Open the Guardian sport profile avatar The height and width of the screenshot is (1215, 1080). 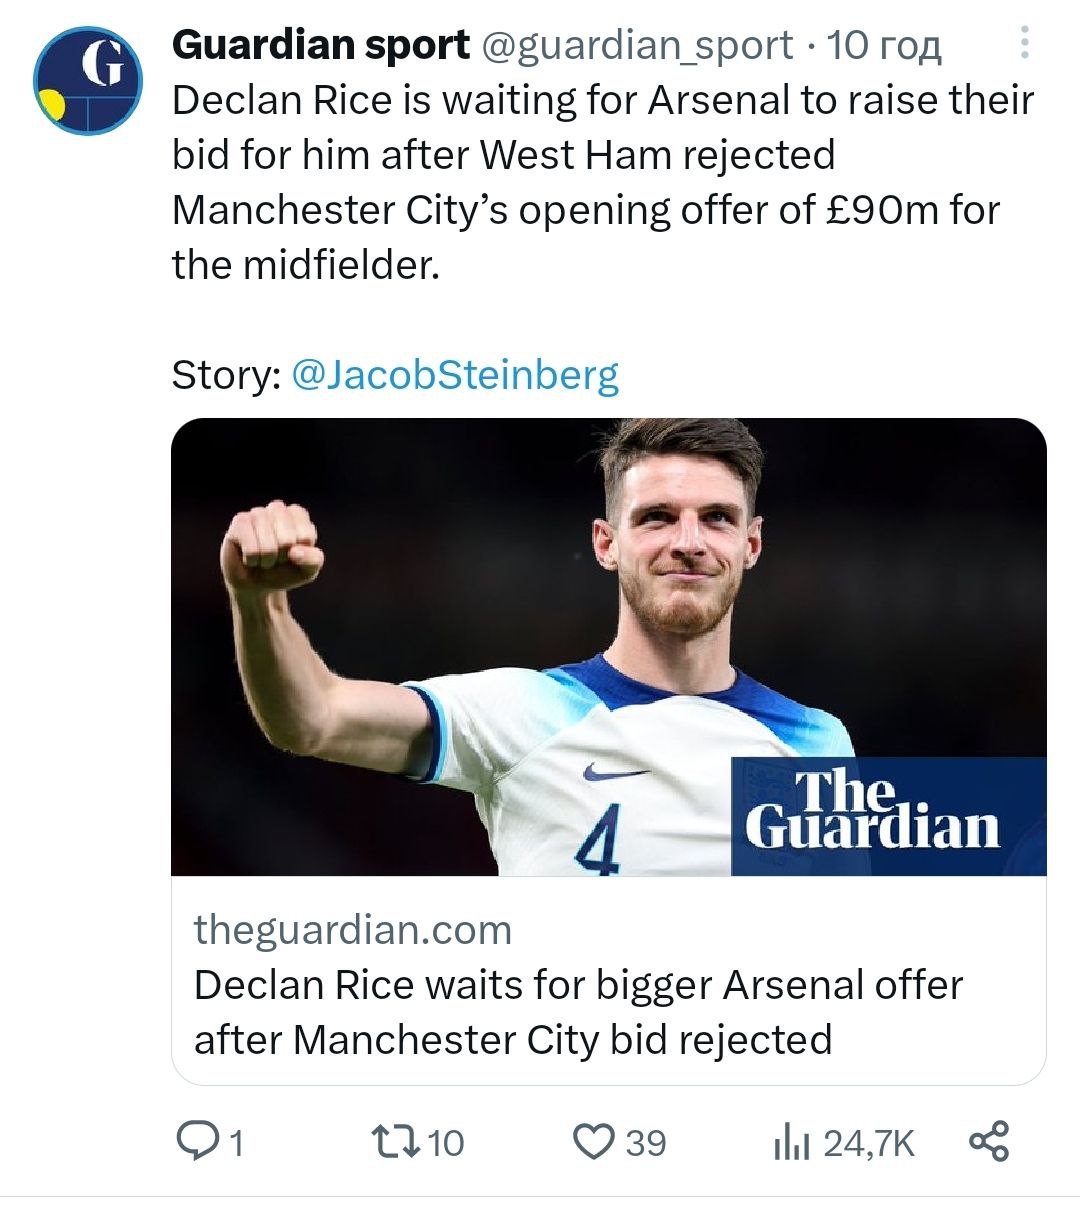[87, 81]
